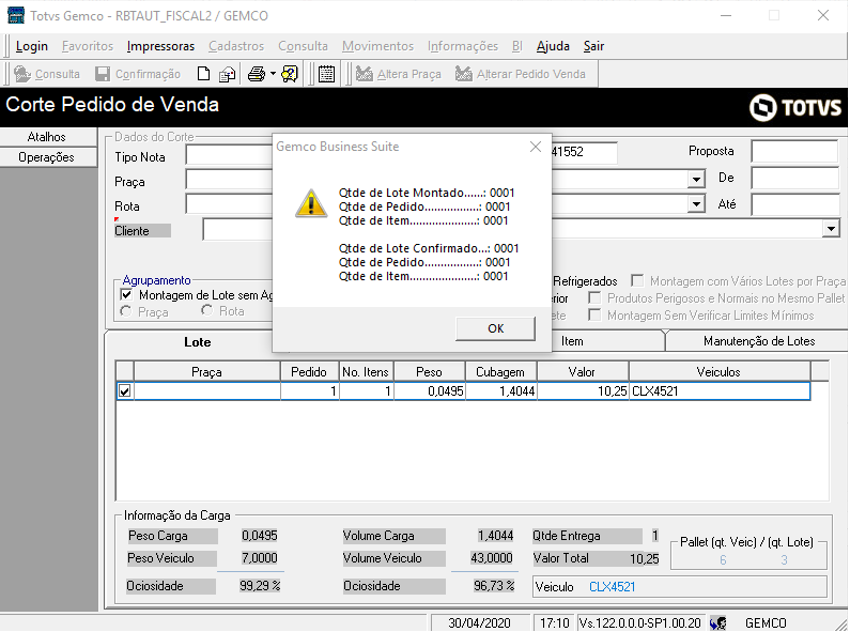Viewport: 848px width, 631px height.
Task: Toggle Montagem Sem Verificar Limites Mínimos
Action: (x=594, y=315)
